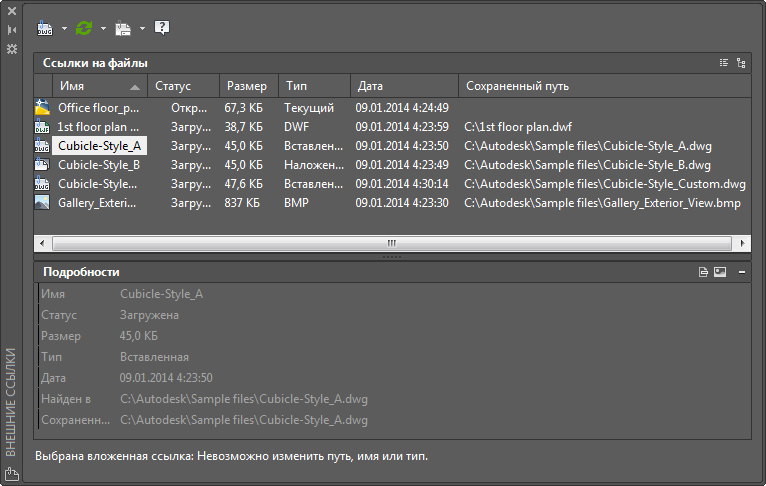
Task: Sort by the Размер column header
Action: (249, 86)
